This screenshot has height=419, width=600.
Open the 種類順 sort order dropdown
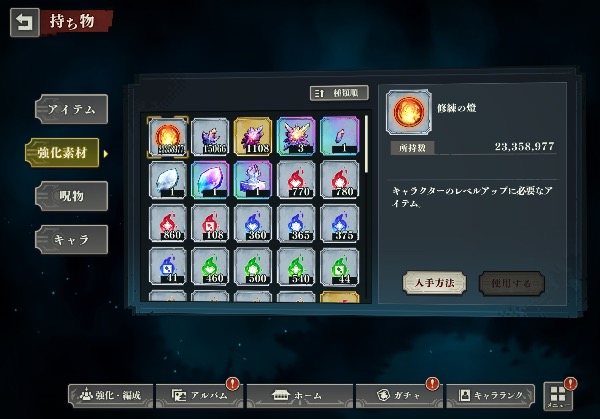pyautogui.click(x=339, y=93)
